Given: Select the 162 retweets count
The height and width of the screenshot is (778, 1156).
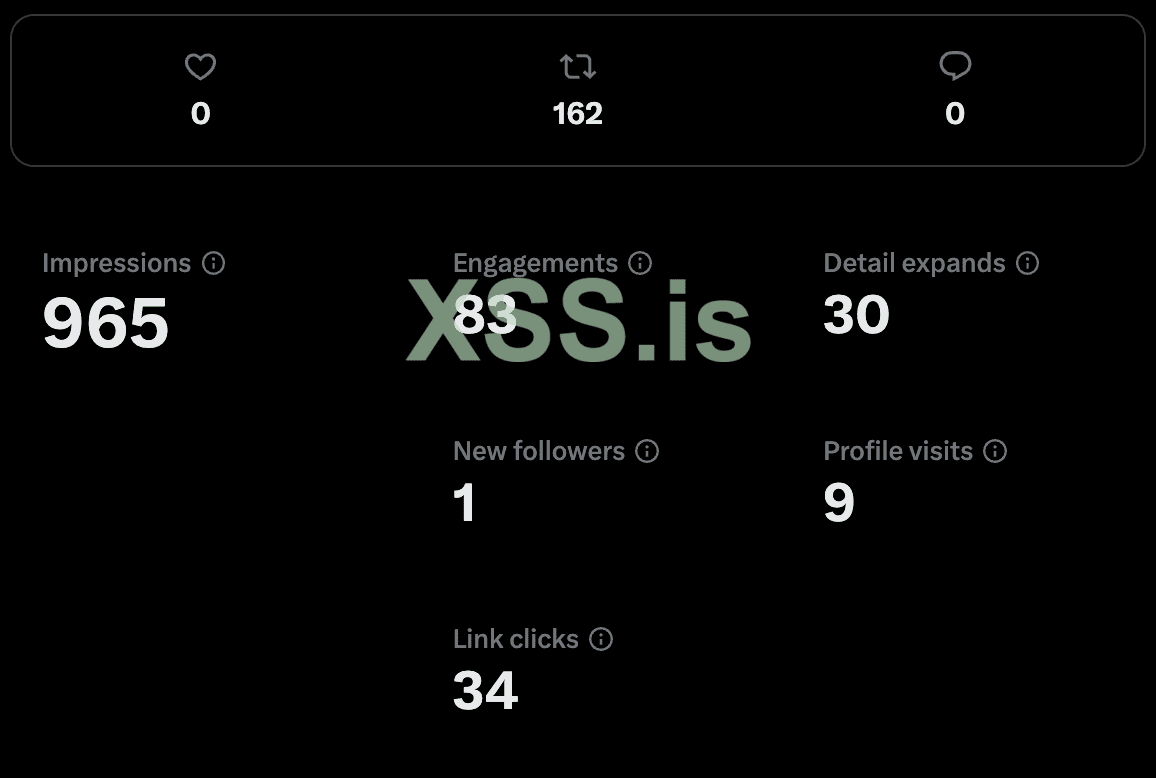Looking at the screenshot, I should [578, 114].
